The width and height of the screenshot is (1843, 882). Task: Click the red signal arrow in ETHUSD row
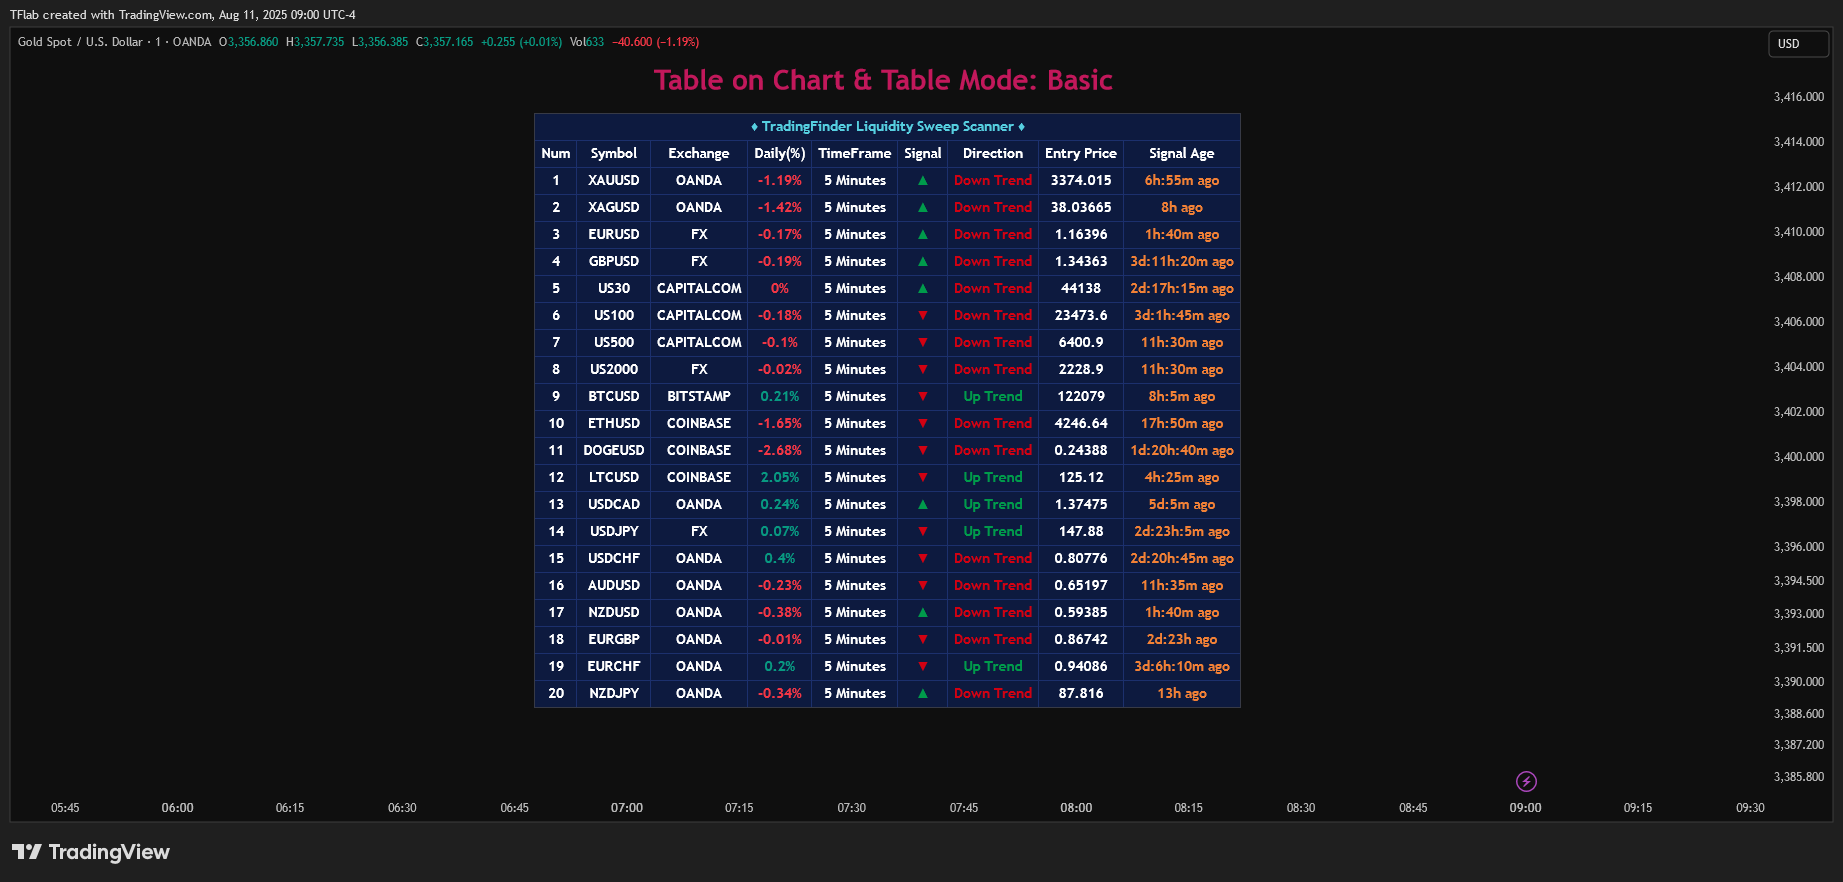tap(923, 424)
